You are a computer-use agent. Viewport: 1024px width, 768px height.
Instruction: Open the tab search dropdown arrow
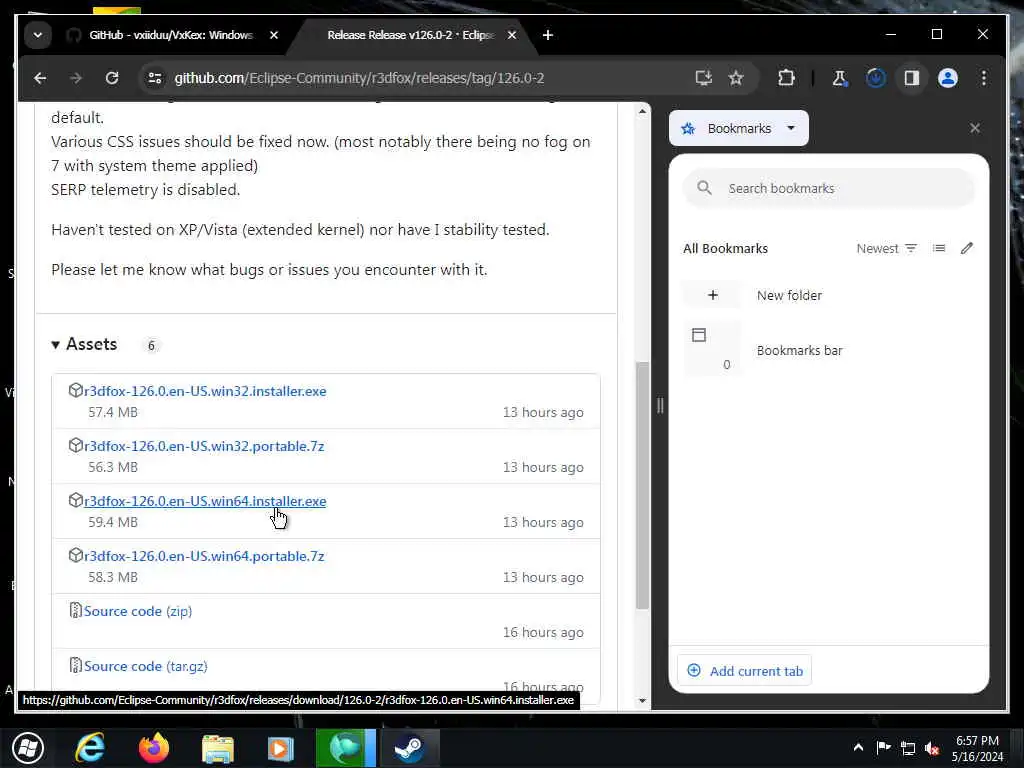pyautogui.click(x=38, y=35)
